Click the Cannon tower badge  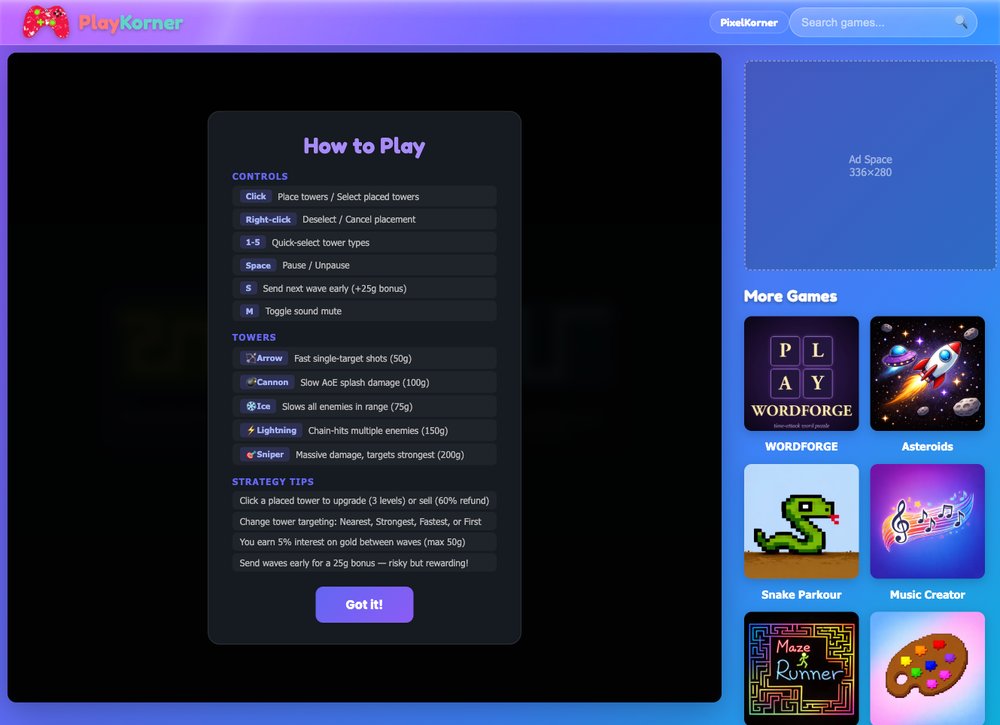click(267, 382)
